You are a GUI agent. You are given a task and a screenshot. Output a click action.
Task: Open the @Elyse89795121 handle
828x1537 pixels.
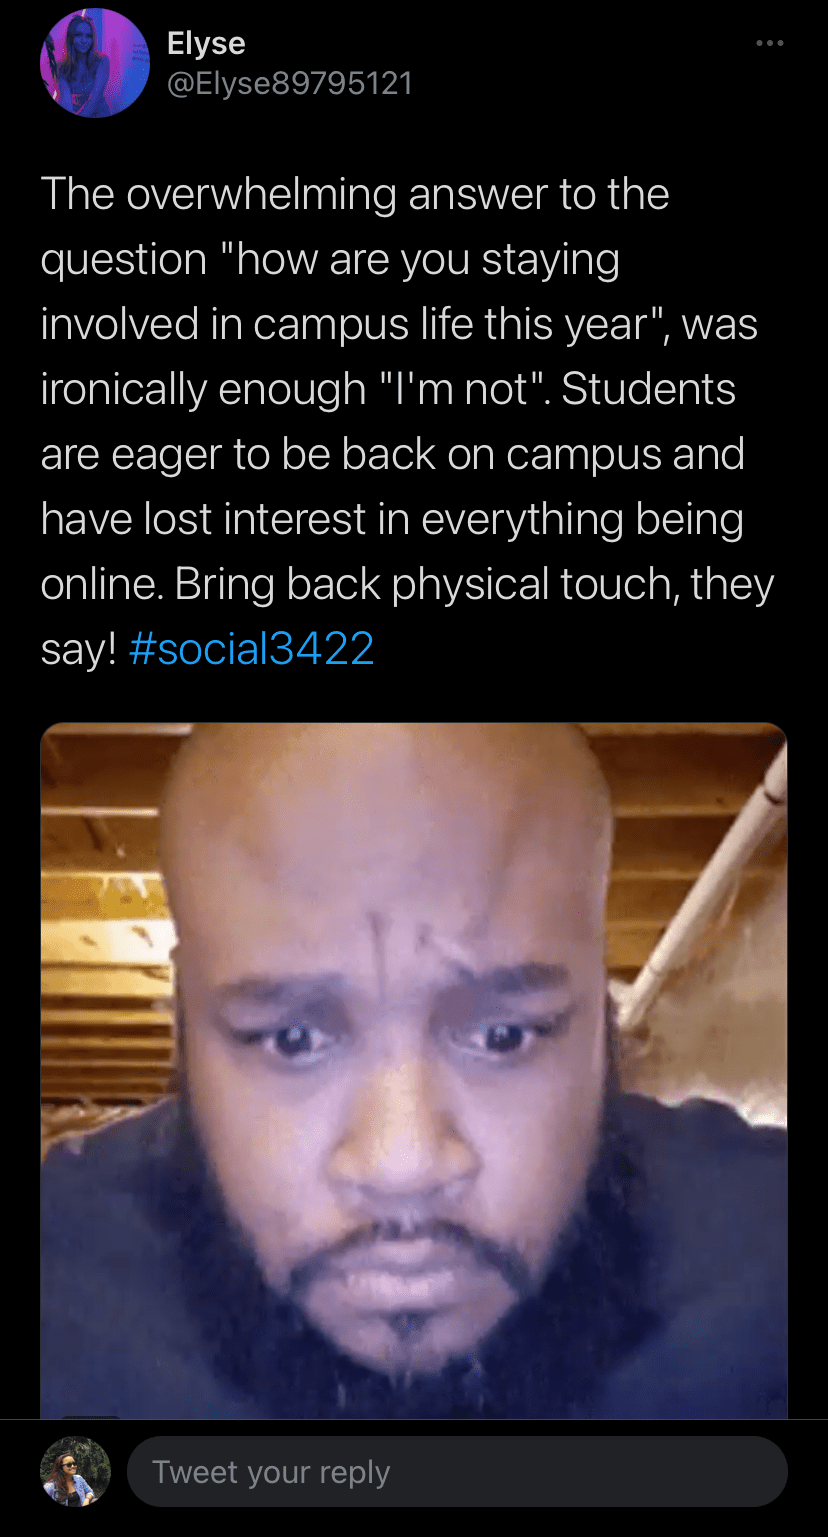pos(290,82)
